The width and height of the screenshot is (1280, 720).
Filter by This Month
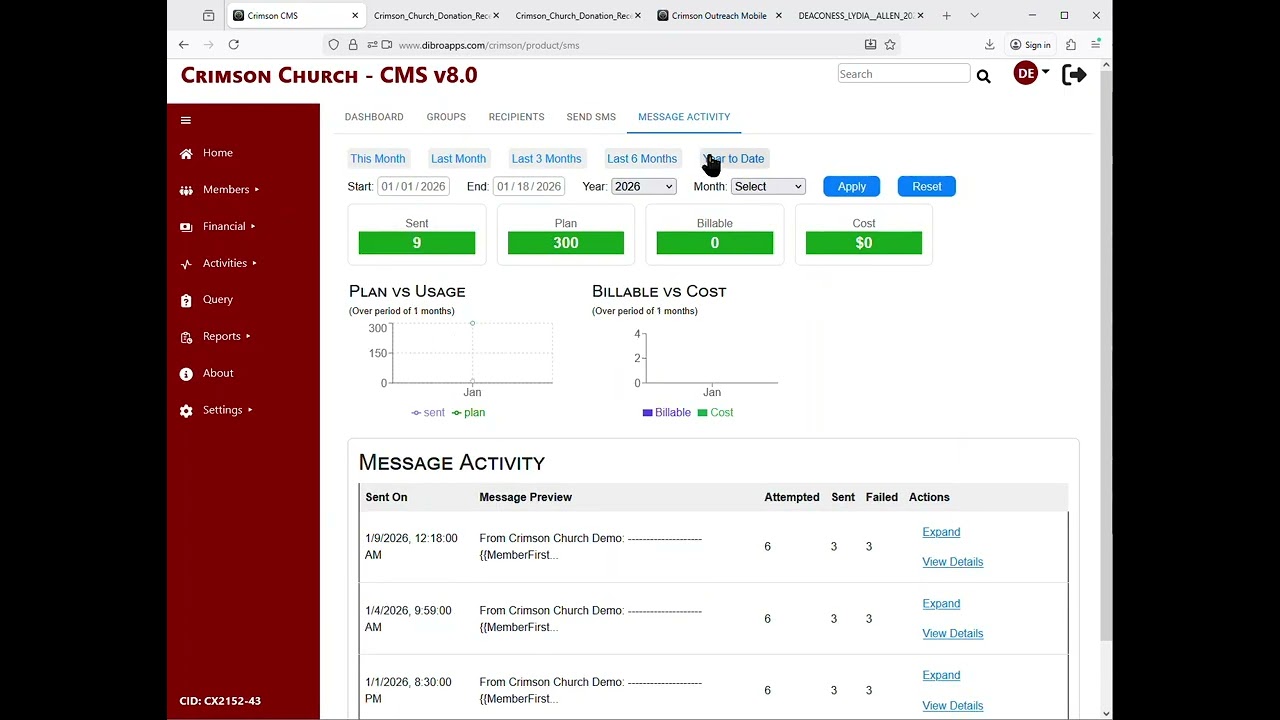pos(378,159)
